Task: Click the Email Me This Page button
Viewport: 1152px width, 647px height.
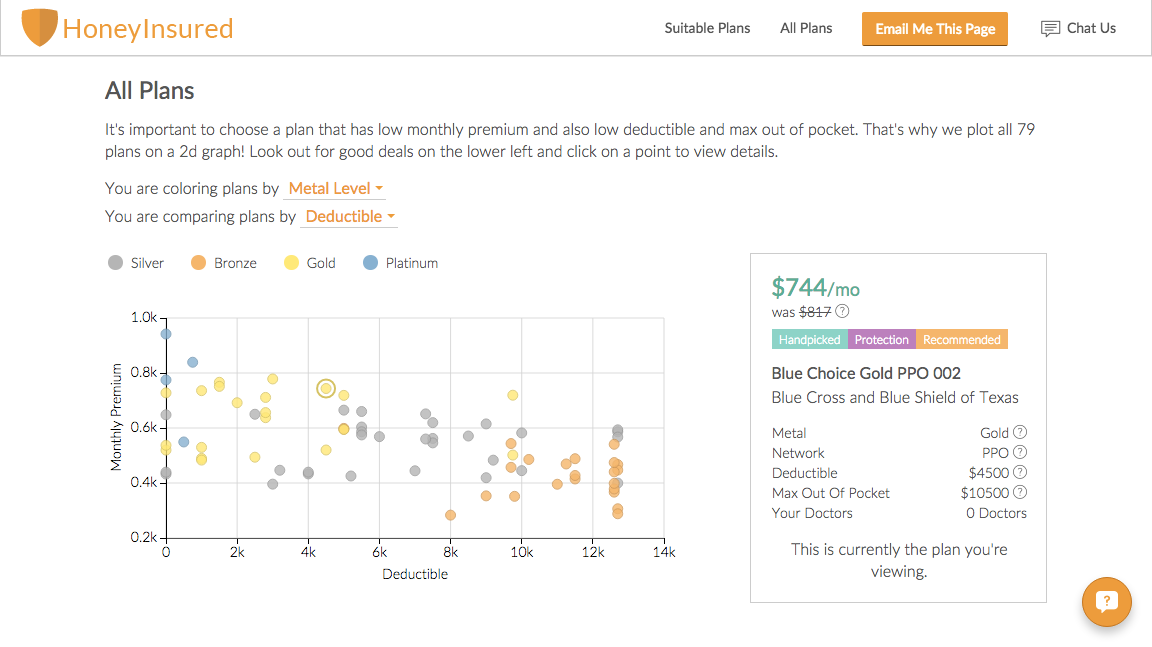Action: tap(935, 29)
